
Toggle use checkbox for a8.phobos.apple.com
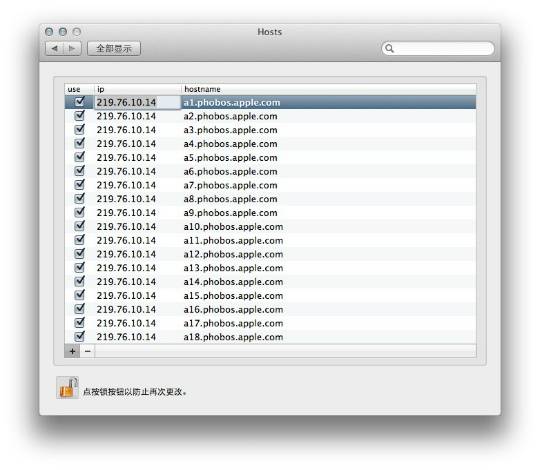pos(80,198)
